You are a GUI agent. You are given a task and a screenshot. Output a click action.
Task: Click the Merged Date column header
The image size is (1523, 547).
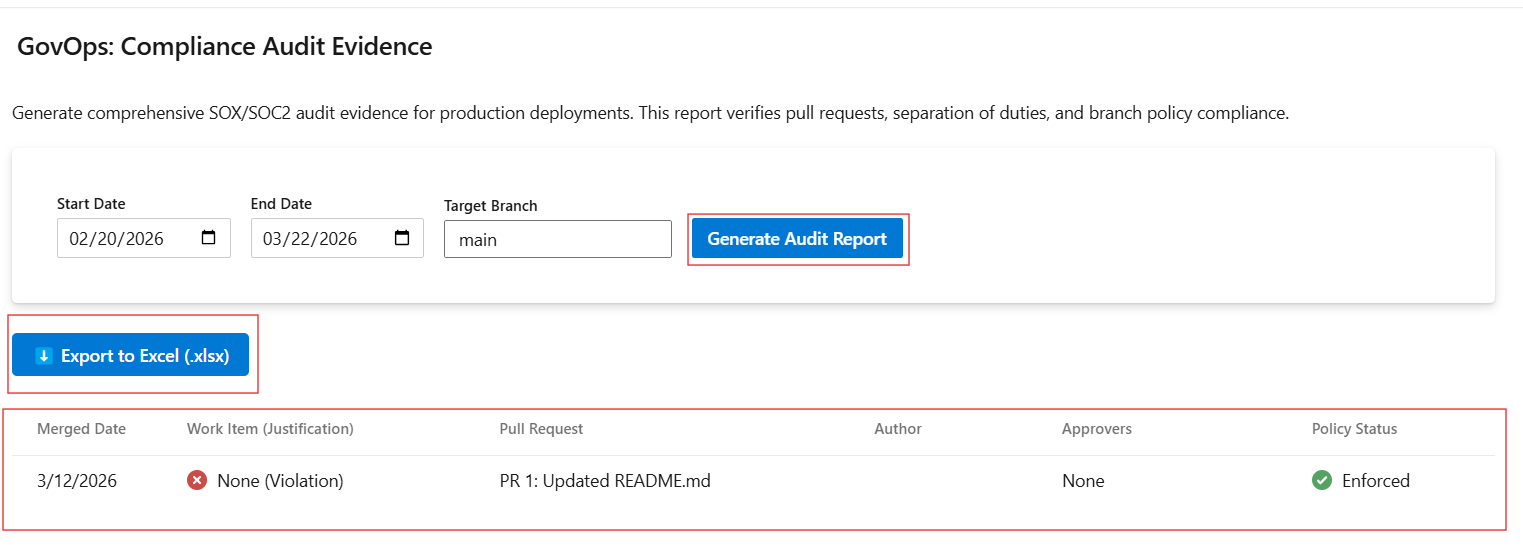(81, 429)
